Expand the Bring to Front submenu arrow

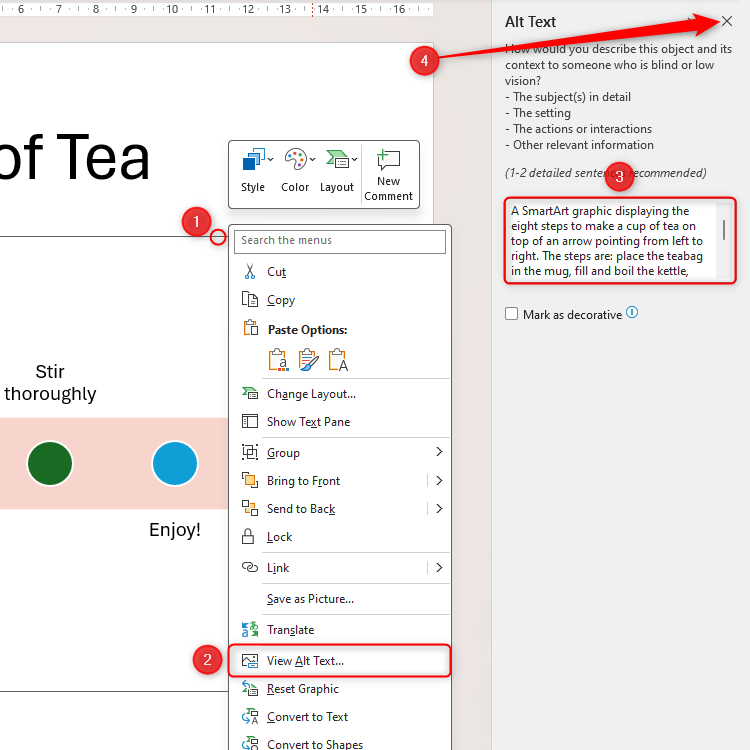439,480
